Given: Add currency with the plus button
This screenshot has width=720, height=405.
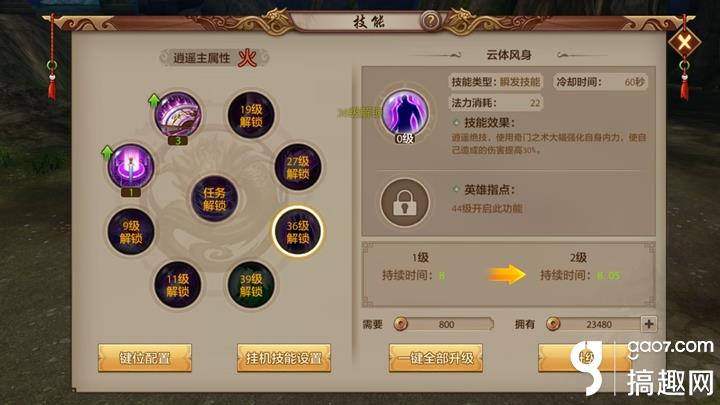Looking at the screenshot, I should (x=648, y=324).
